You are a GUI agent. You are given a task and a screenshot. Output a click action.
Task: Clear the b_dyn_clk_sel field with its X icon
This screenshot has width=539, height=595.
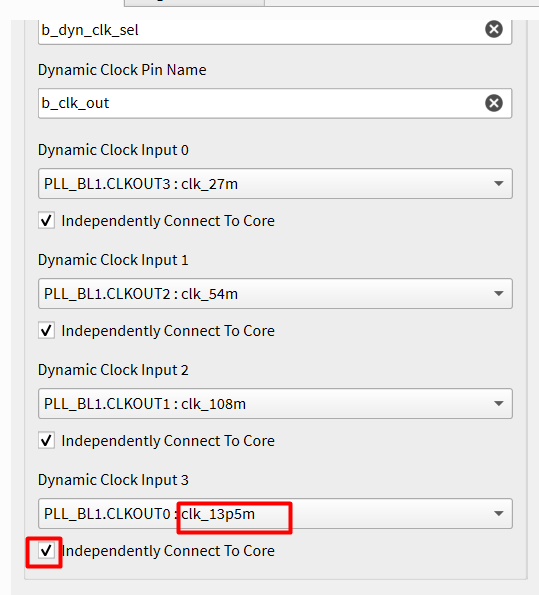click(x=494, y=29)
